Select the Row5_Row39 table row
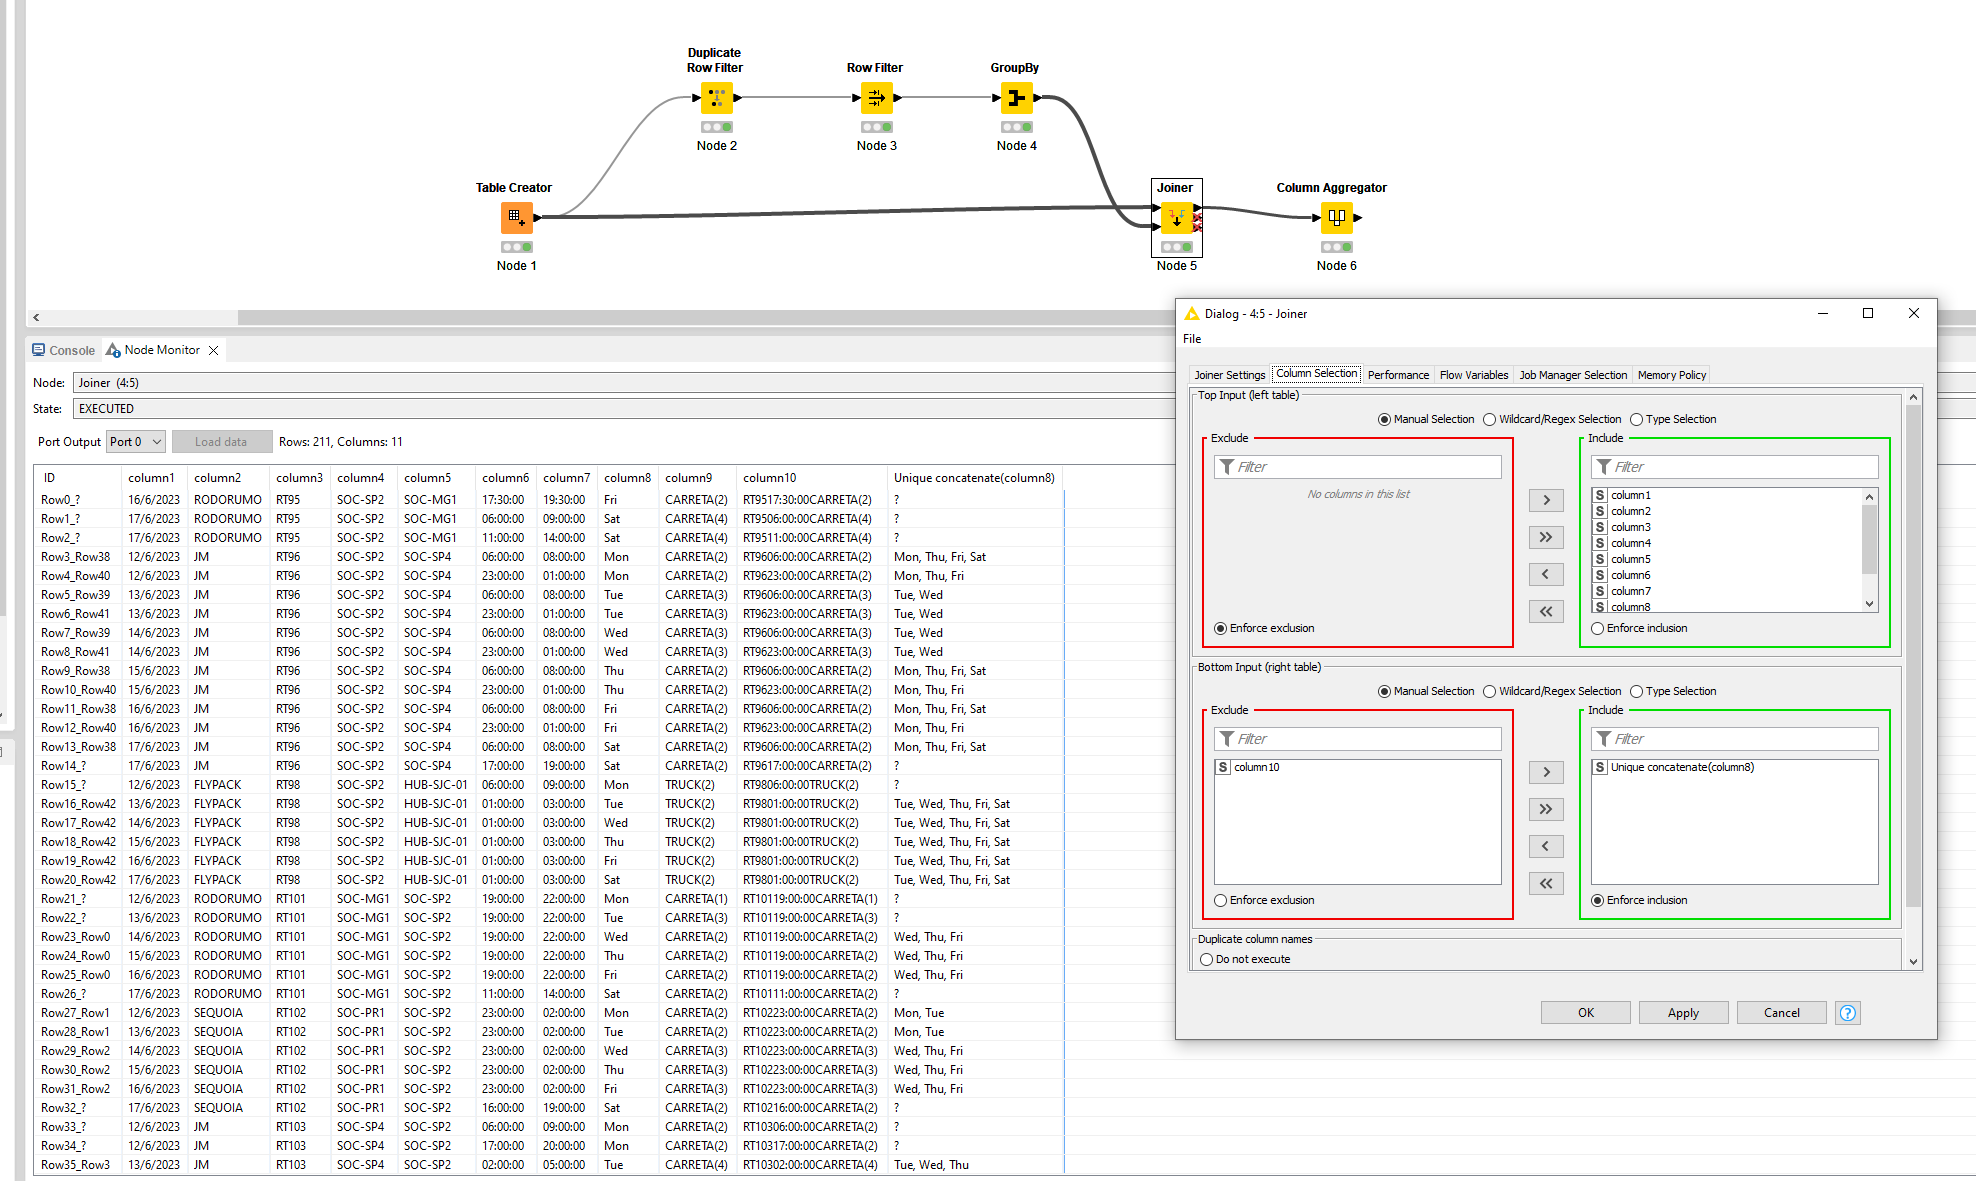Viewport: 1976px width, 1181px height. pyautogui.click(x=548, y=595)
